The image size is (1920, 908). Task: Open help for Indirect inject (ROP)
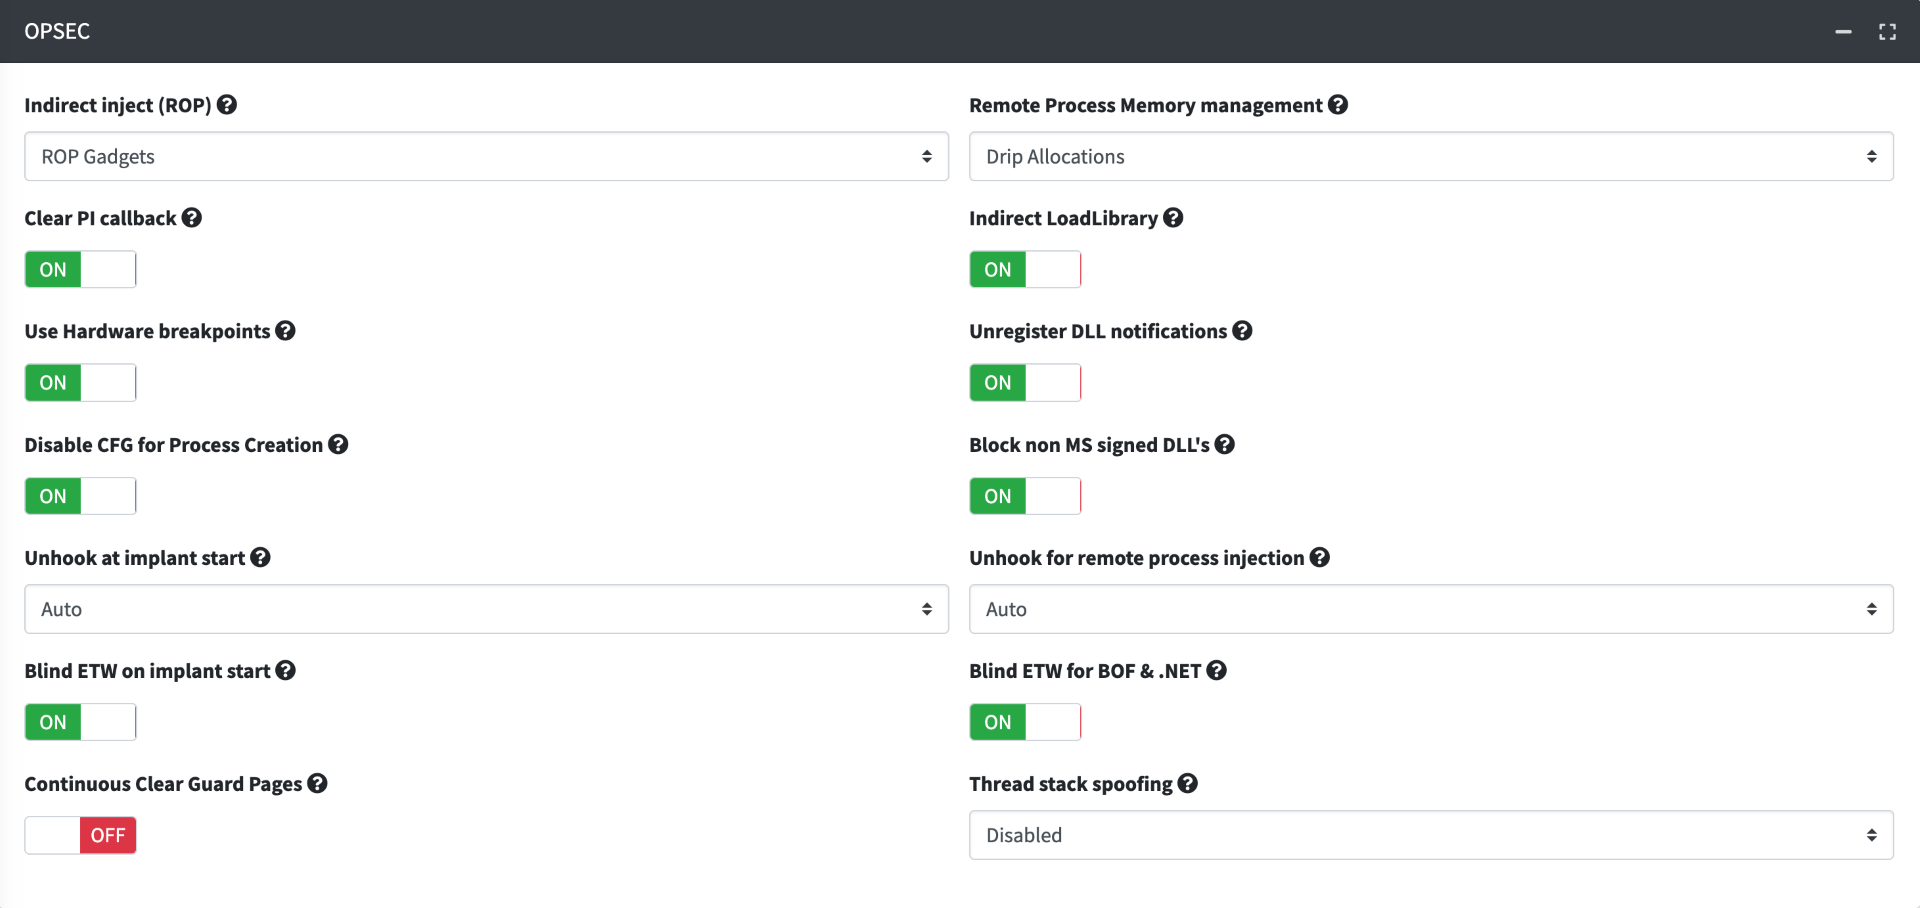(226, 104)
